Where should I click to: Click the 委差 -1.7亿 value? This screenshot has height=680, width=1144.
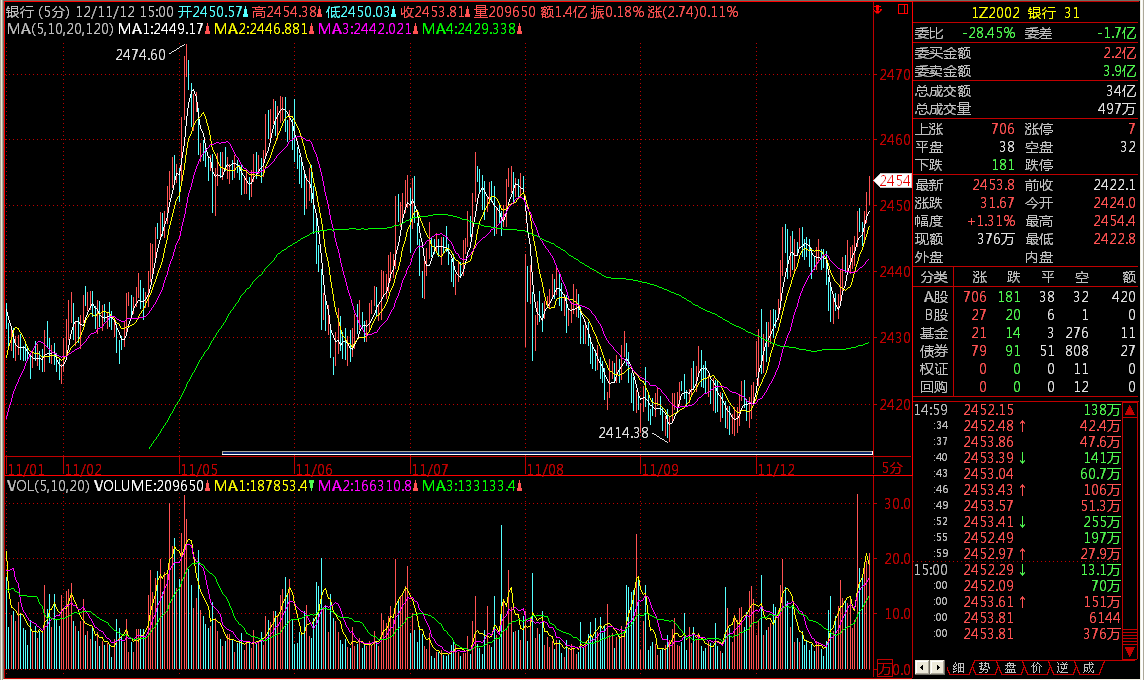click(x=1116, y=33)
